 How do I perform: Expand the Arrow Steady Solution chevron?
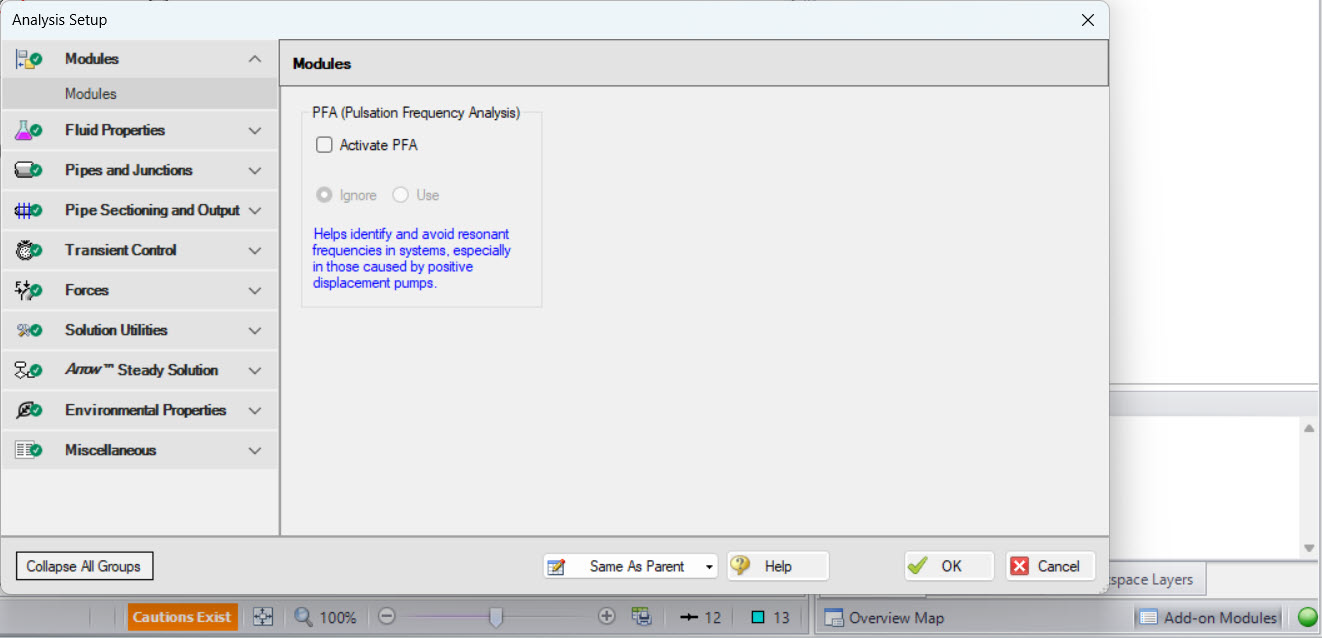255,370
